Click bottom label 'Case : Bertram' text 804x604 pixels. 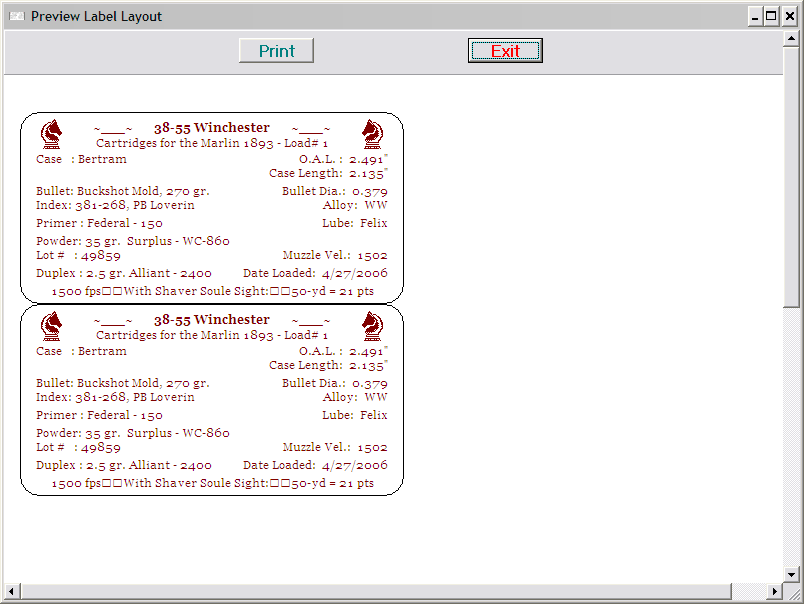[x=81, y=351]
